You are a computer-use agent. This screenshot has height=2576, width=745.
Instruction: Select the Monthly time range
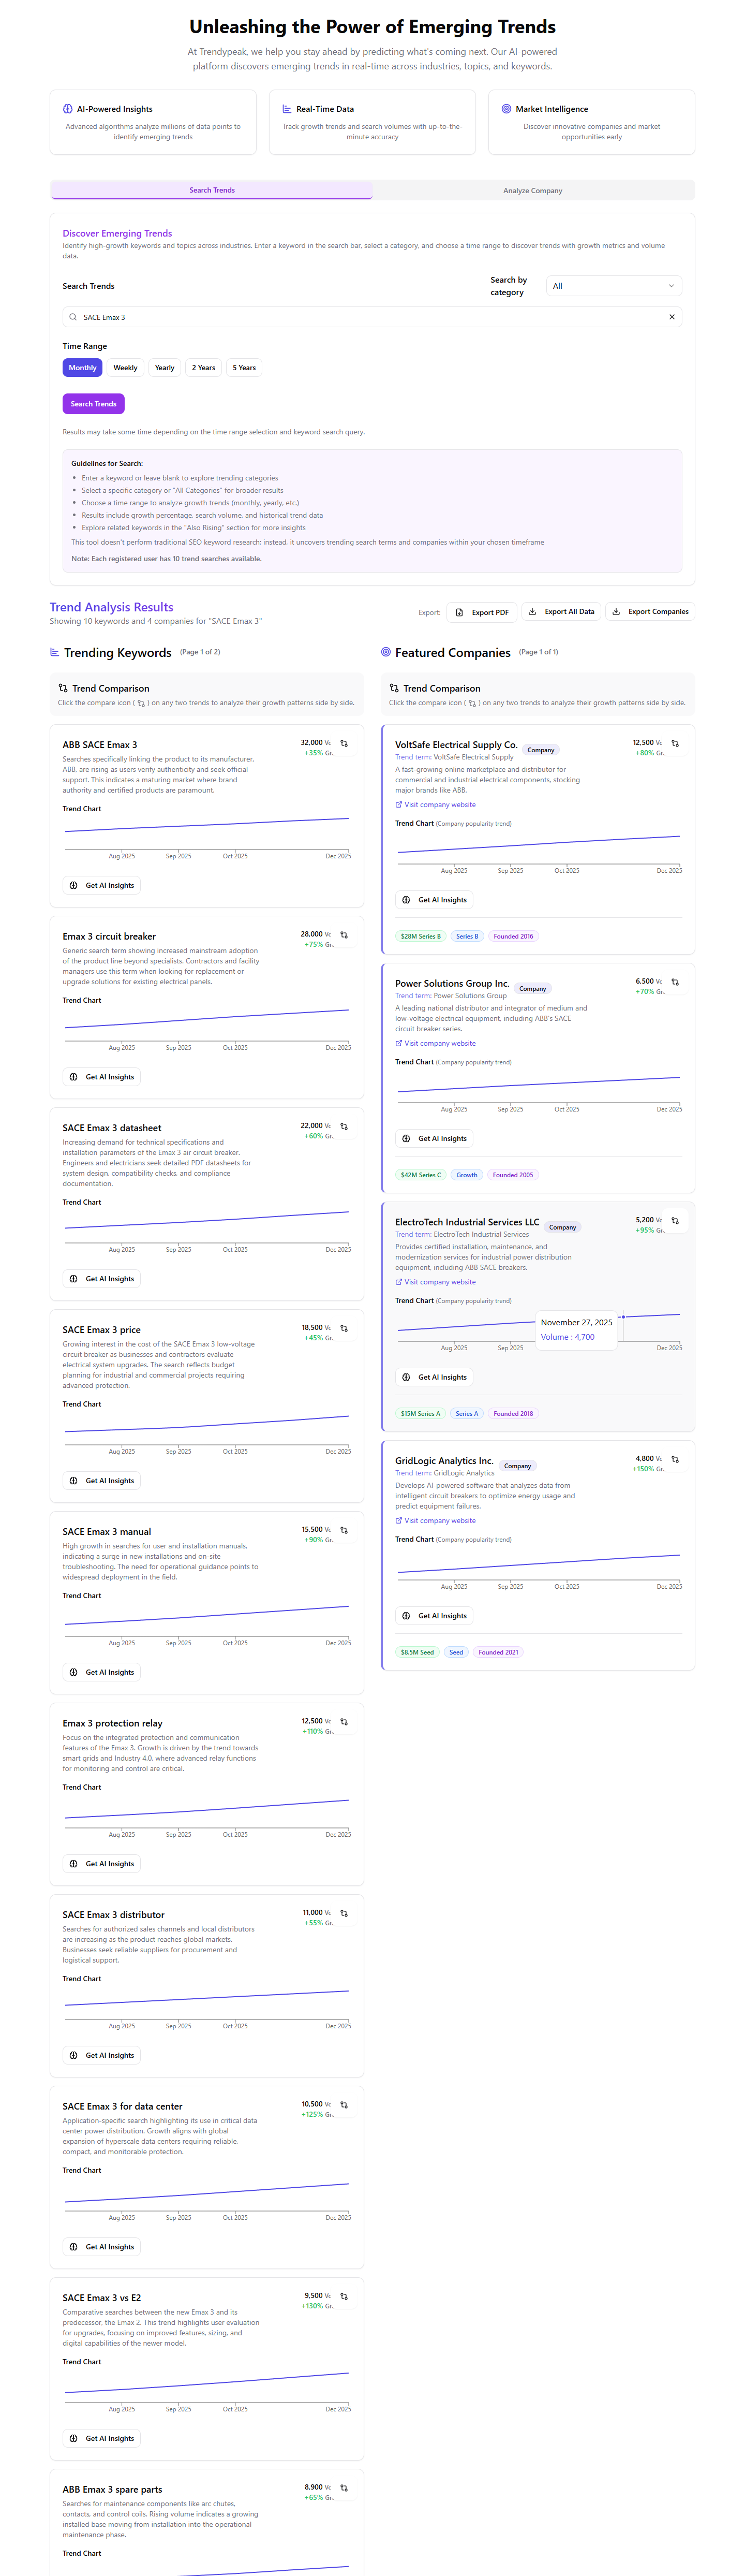(82, 368)
